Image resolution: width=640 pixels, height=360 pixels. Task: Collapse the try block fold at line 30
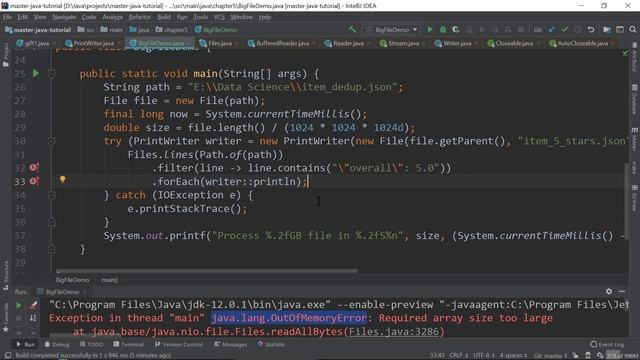[x=51, y=141]
